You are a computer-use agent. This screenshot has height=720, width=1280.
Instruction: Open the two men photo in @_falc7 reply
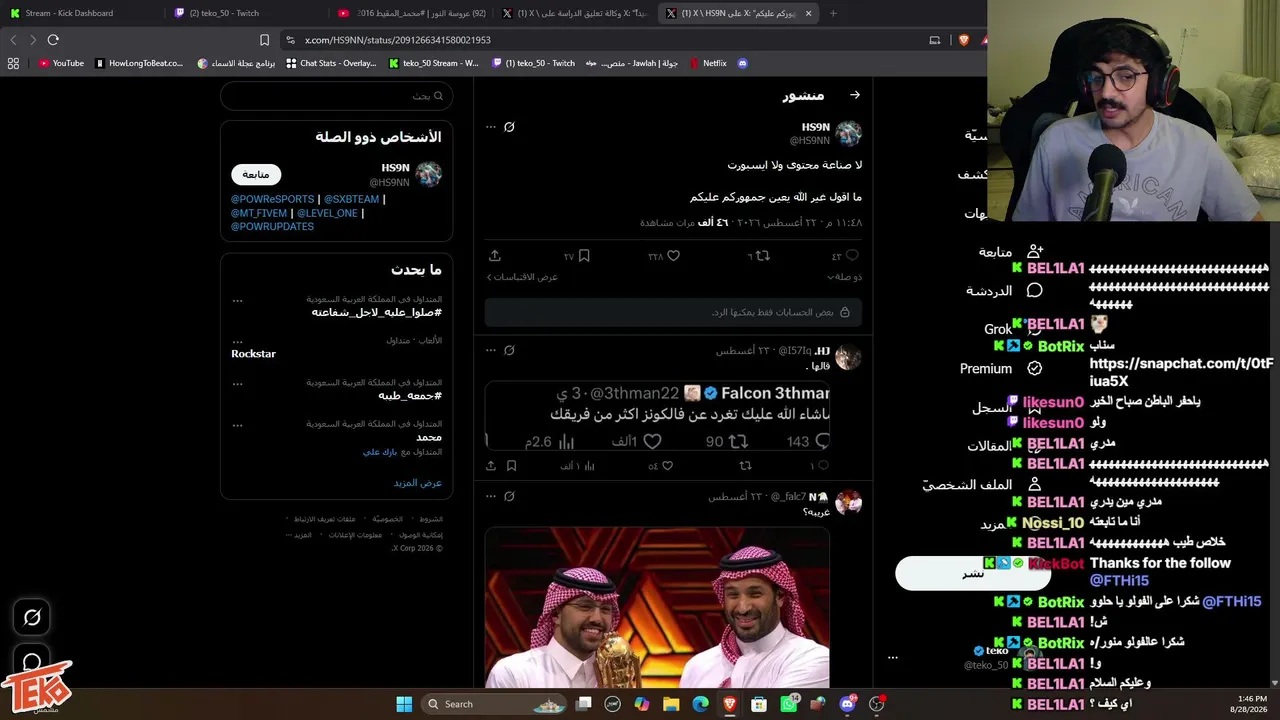[657, 607]
